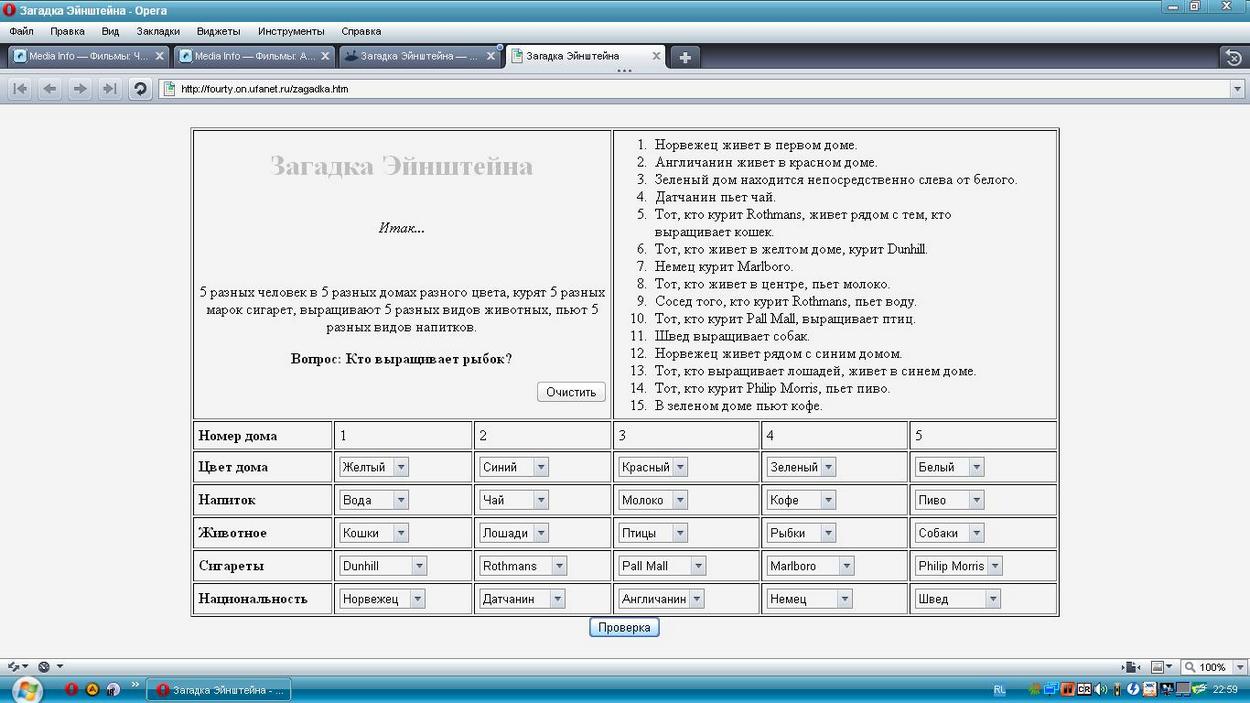Expand hidden quick launch items chevron
The width and height of the screenshot is (1250, 703).
tap(136, 686)
